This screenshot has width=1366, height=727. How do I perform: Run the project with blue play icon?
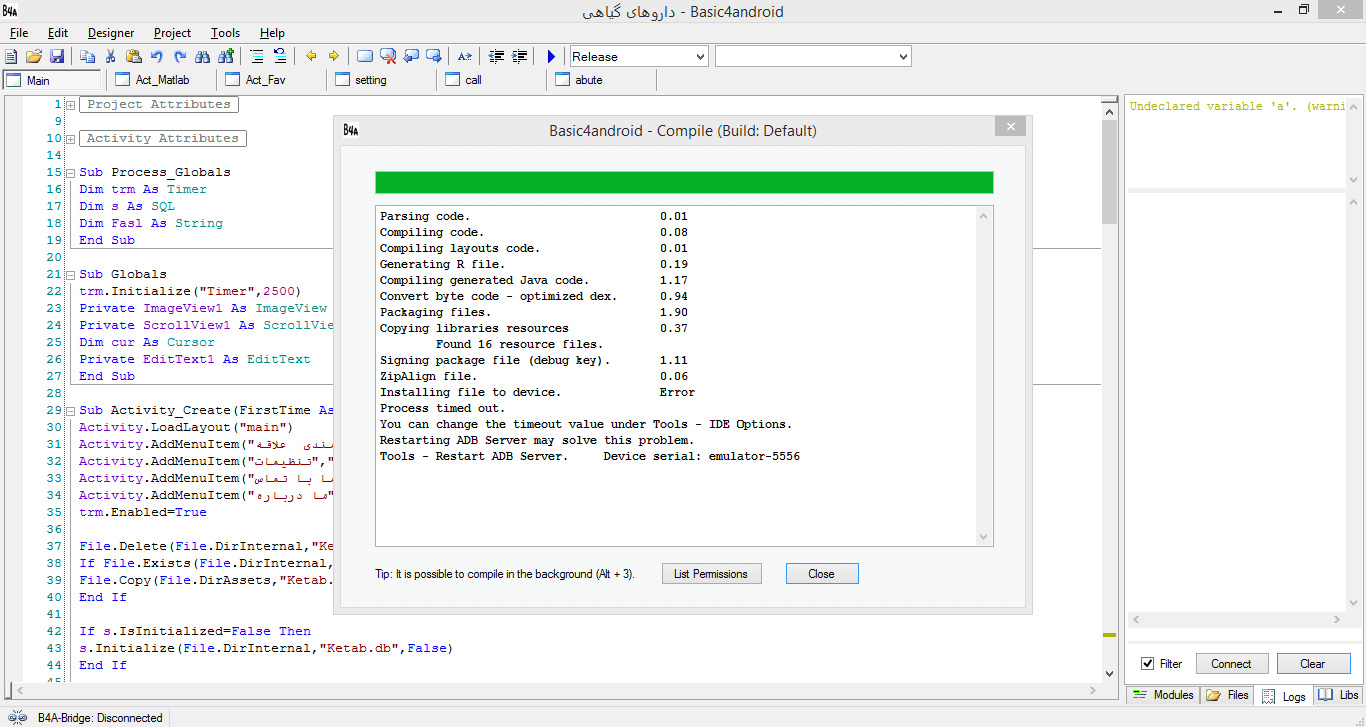click(551, 57)
